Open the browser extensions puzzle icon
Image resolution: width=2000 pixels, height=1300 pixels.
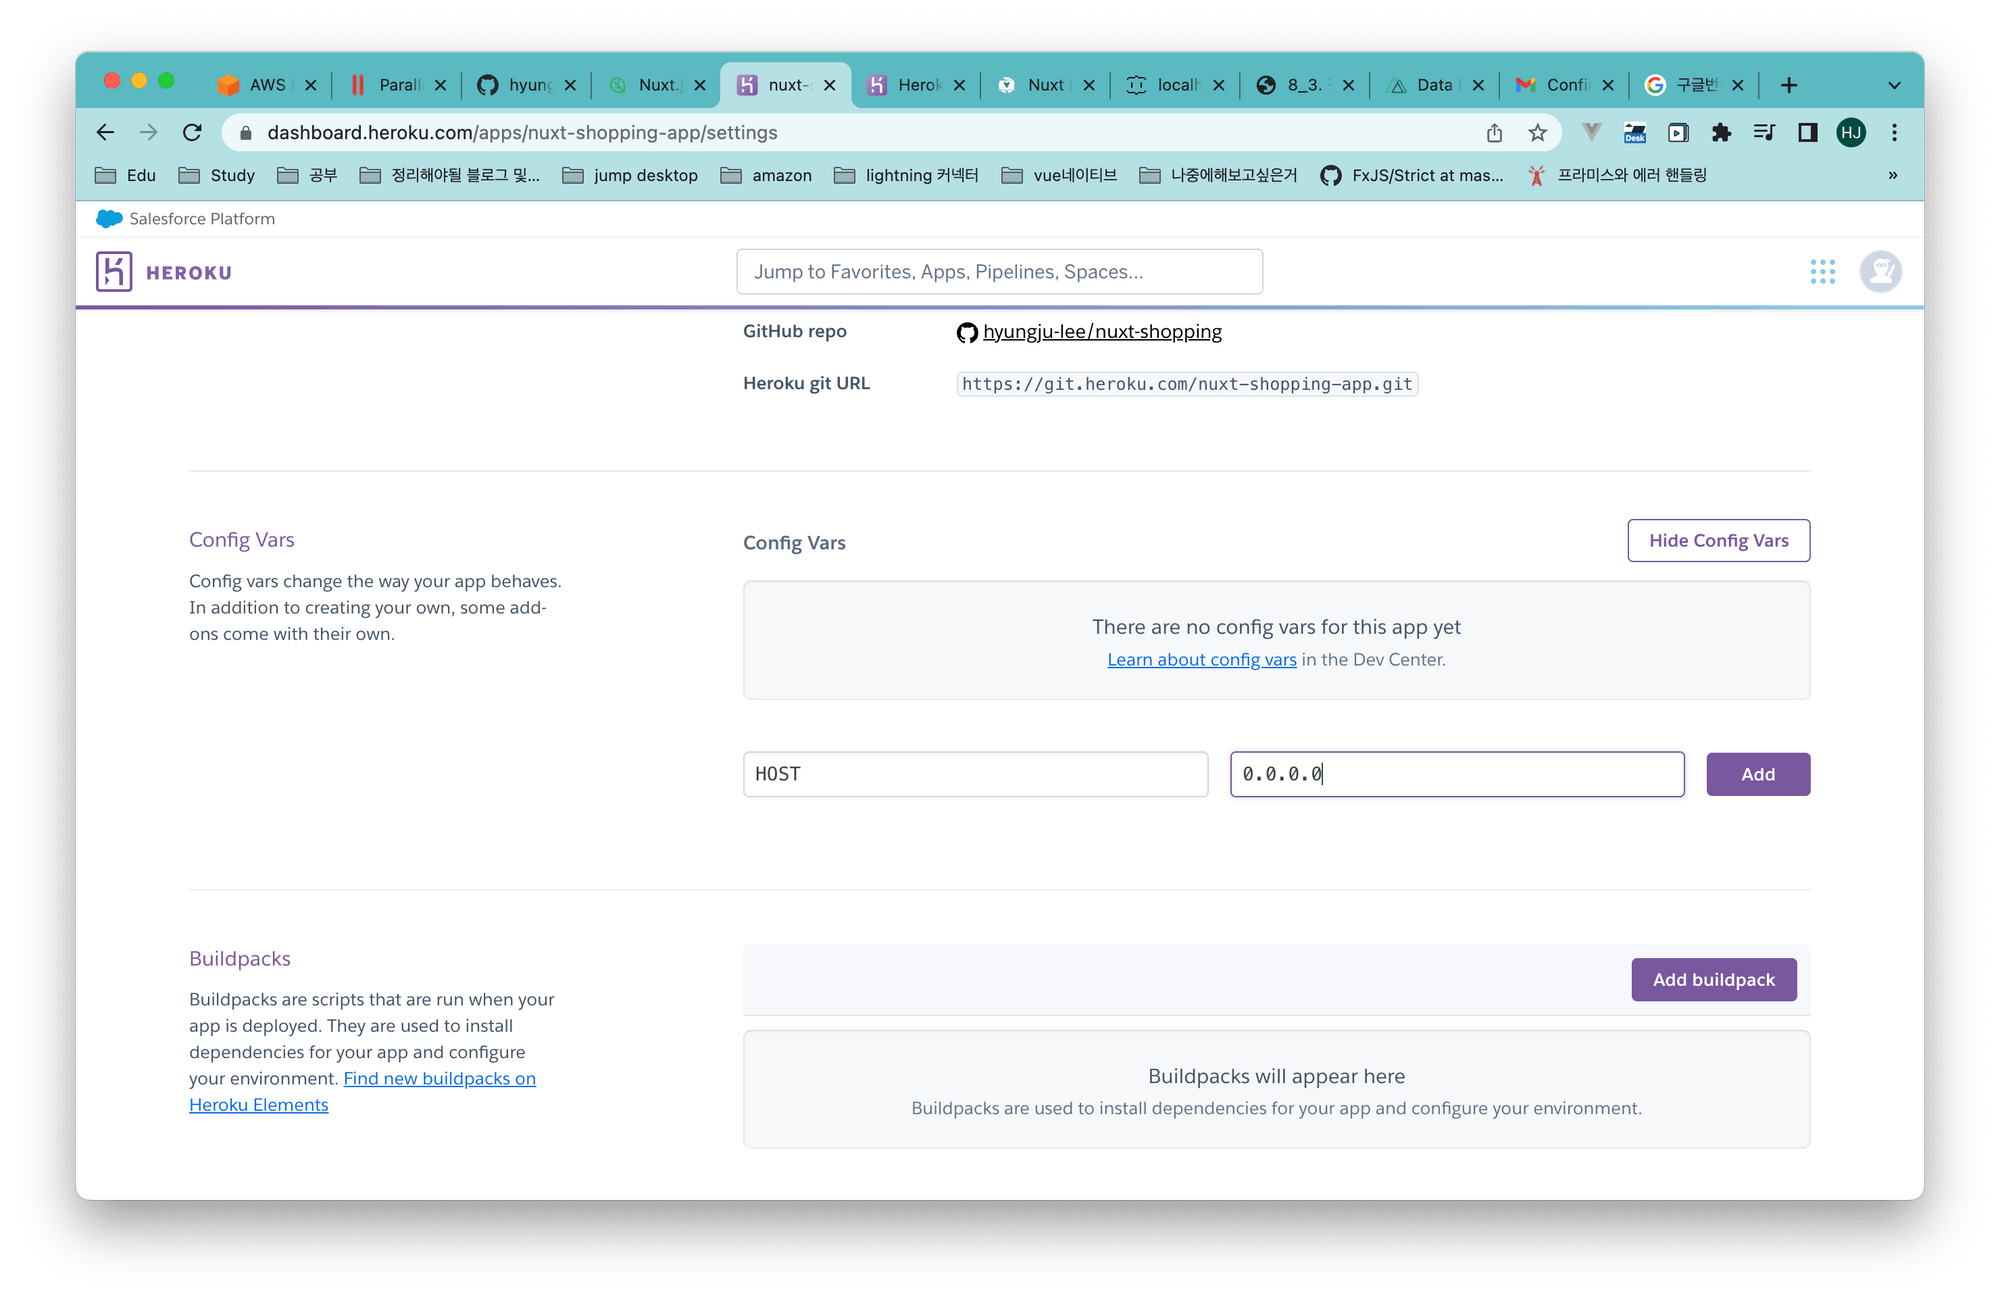1721,133
